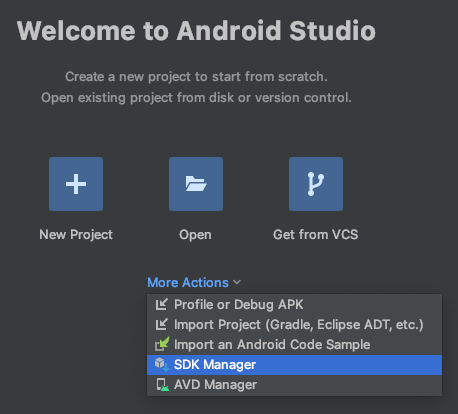Click the Get from VCS text label

[x=316, y=235]
